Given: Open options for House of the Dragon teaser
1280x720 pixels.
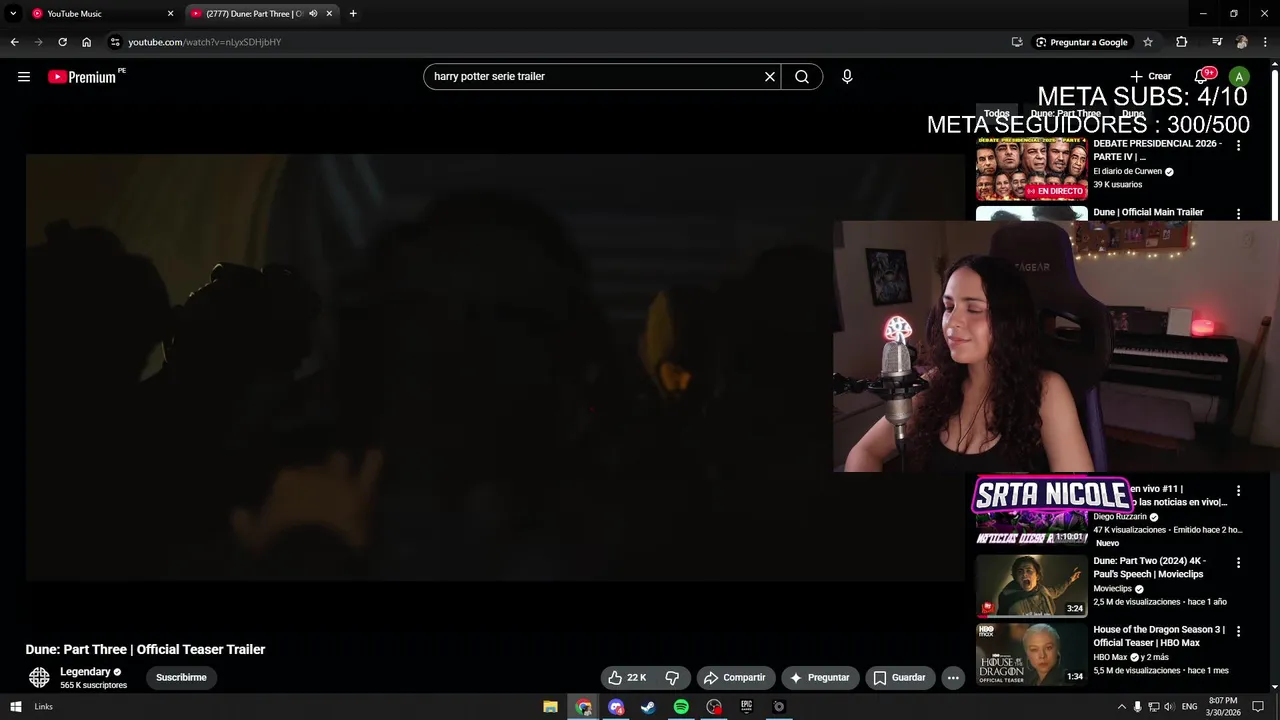Looking at the screenshot, I should click(1238, 632).
